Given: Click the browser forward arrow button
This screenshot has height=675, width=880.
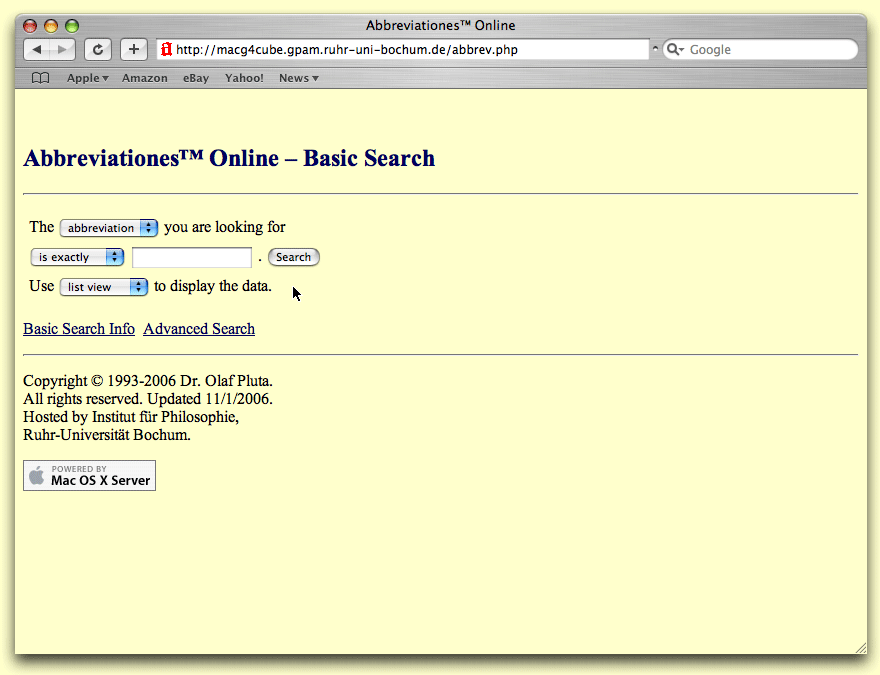Looking at the screenshot, I should [x=62, y=49].
